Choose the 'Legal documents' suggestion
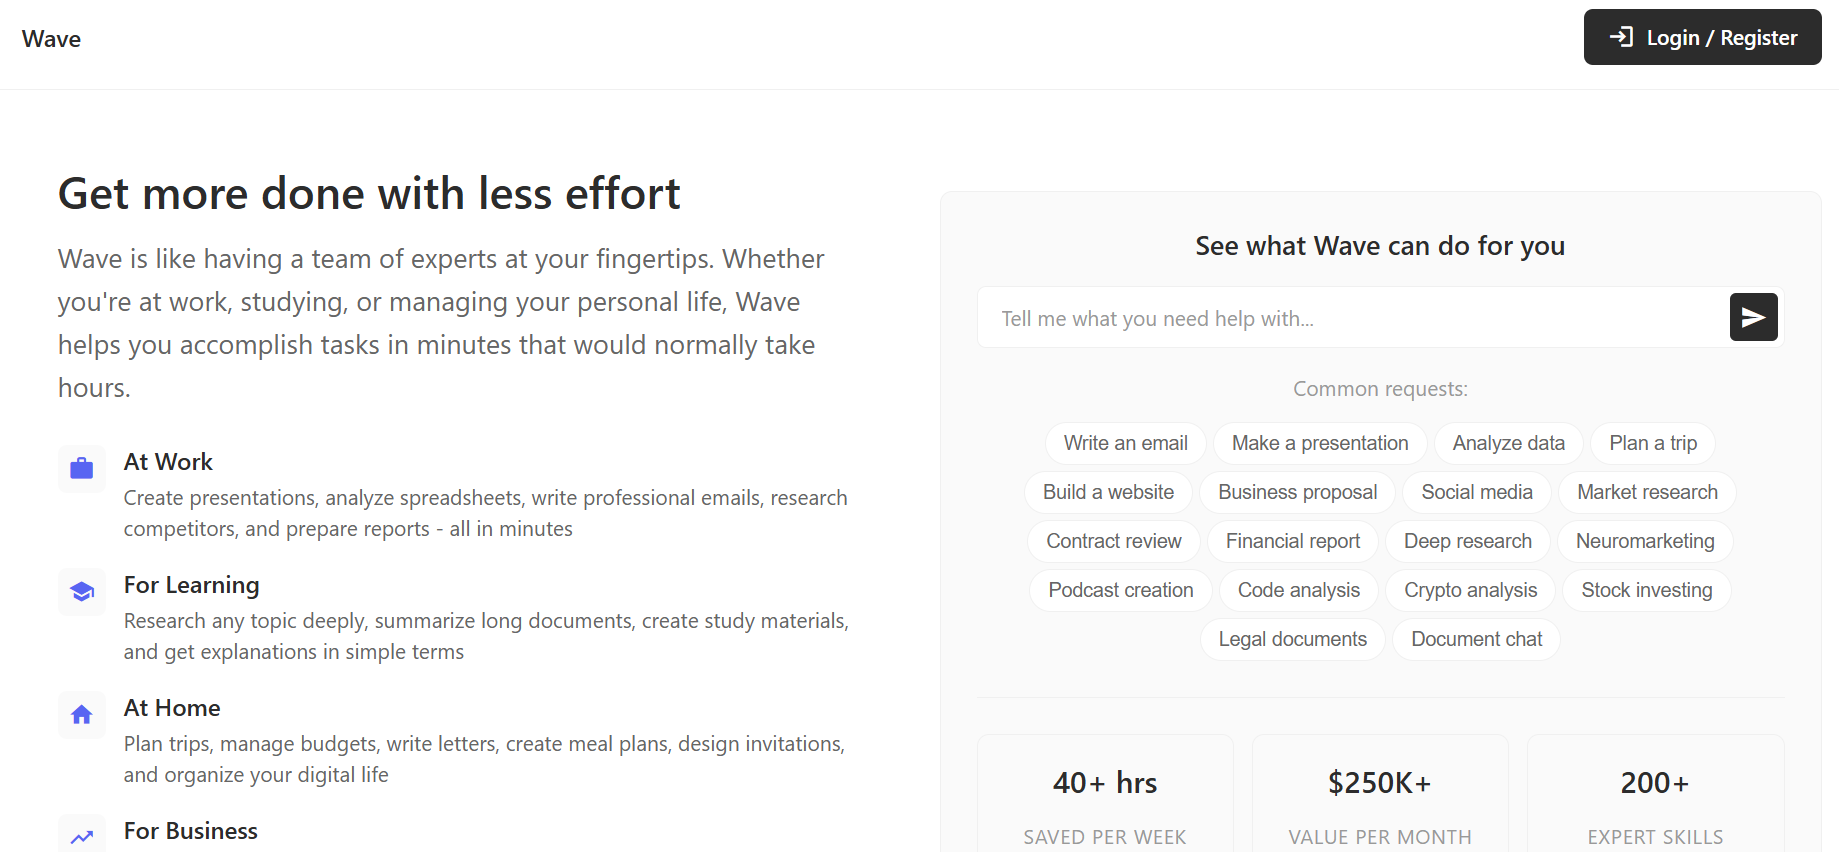The width and height of the screenshot is (1839, 852). (1292, 639)
